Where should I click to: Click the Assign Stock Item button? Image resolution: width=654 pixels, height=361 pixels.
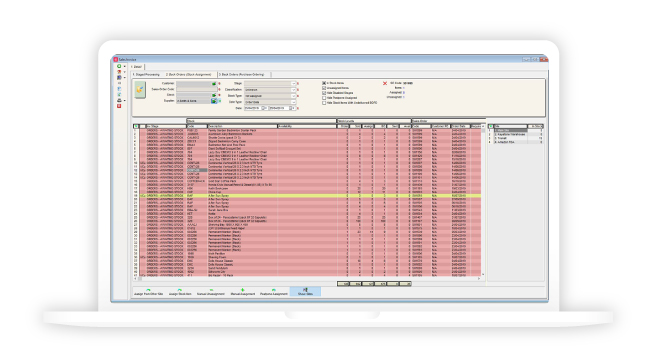click(x=180, y=292)
